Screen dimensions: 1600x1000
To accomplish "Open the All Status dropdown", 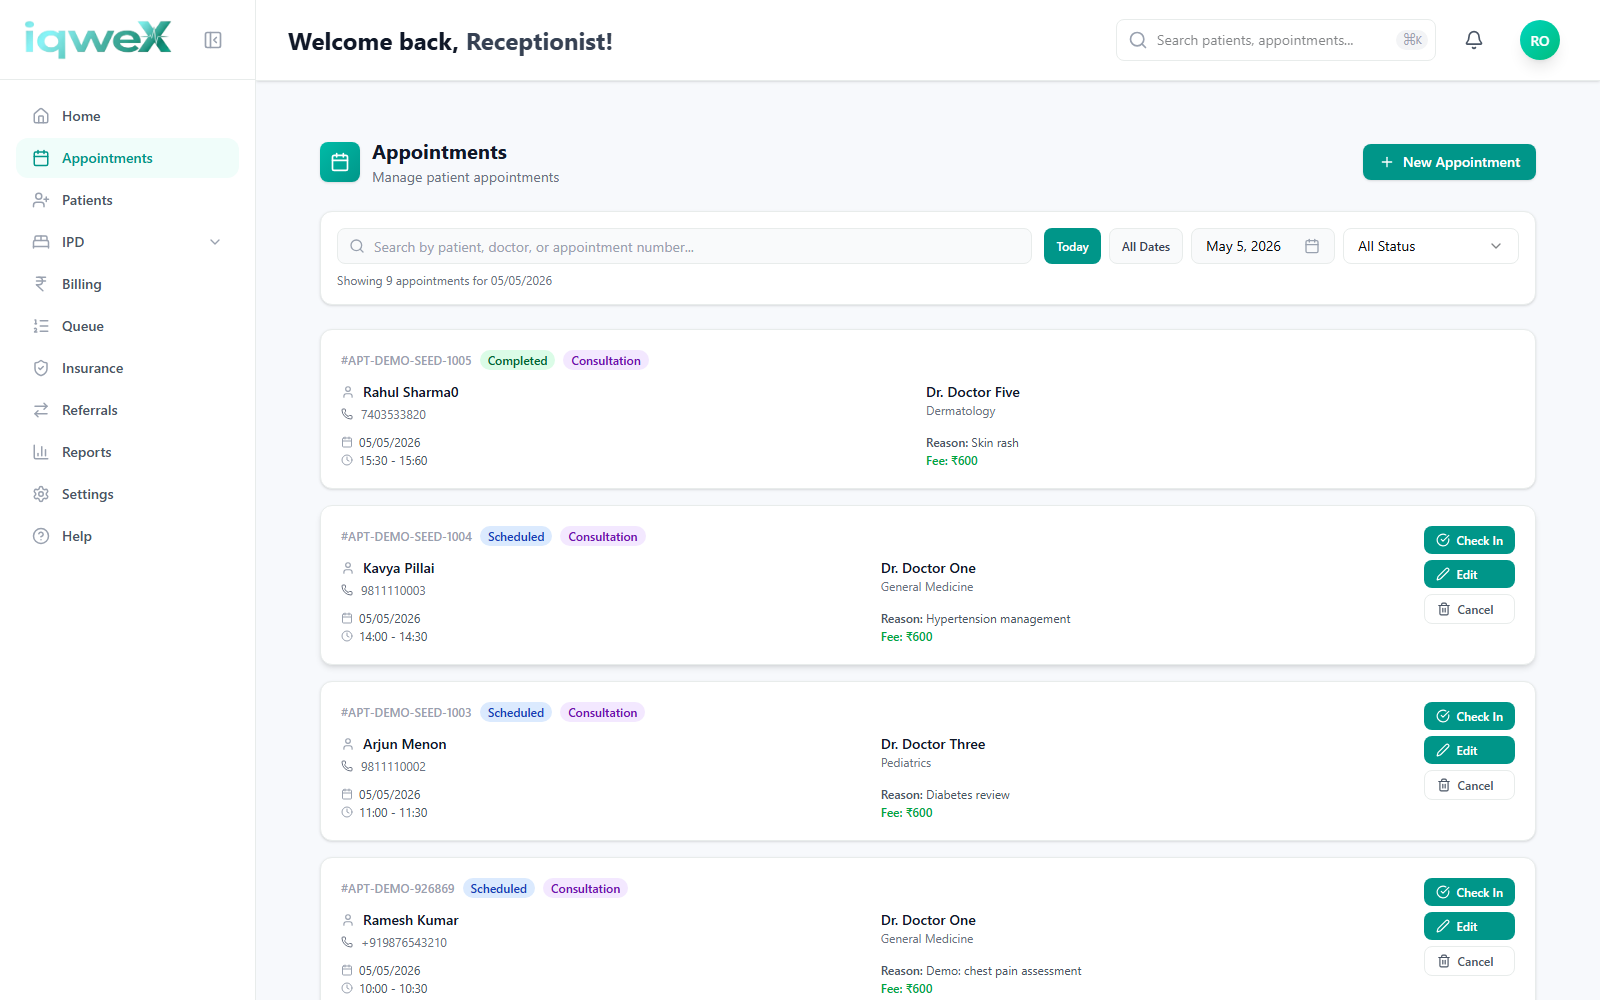I will coord(1430,246).
